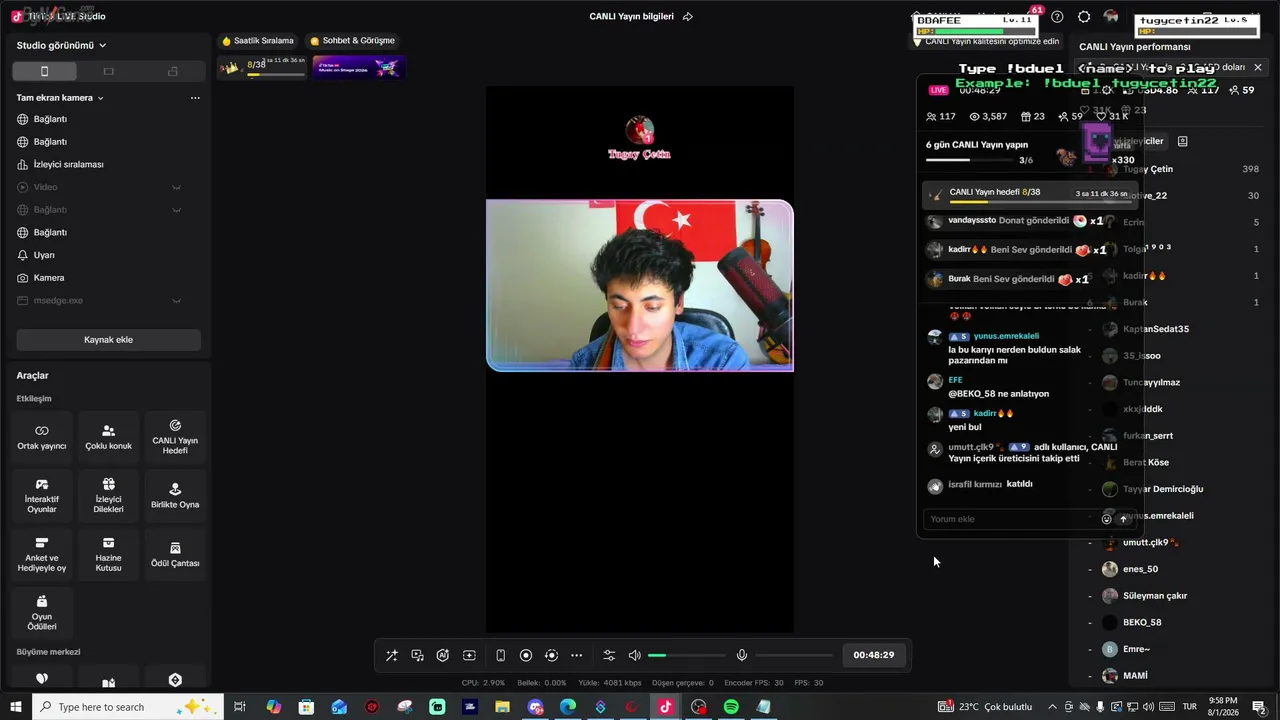The height and width of the screenshot is (720, 1280).
Task: Send the comment with the arrow button
Action: click(1123, 519)
